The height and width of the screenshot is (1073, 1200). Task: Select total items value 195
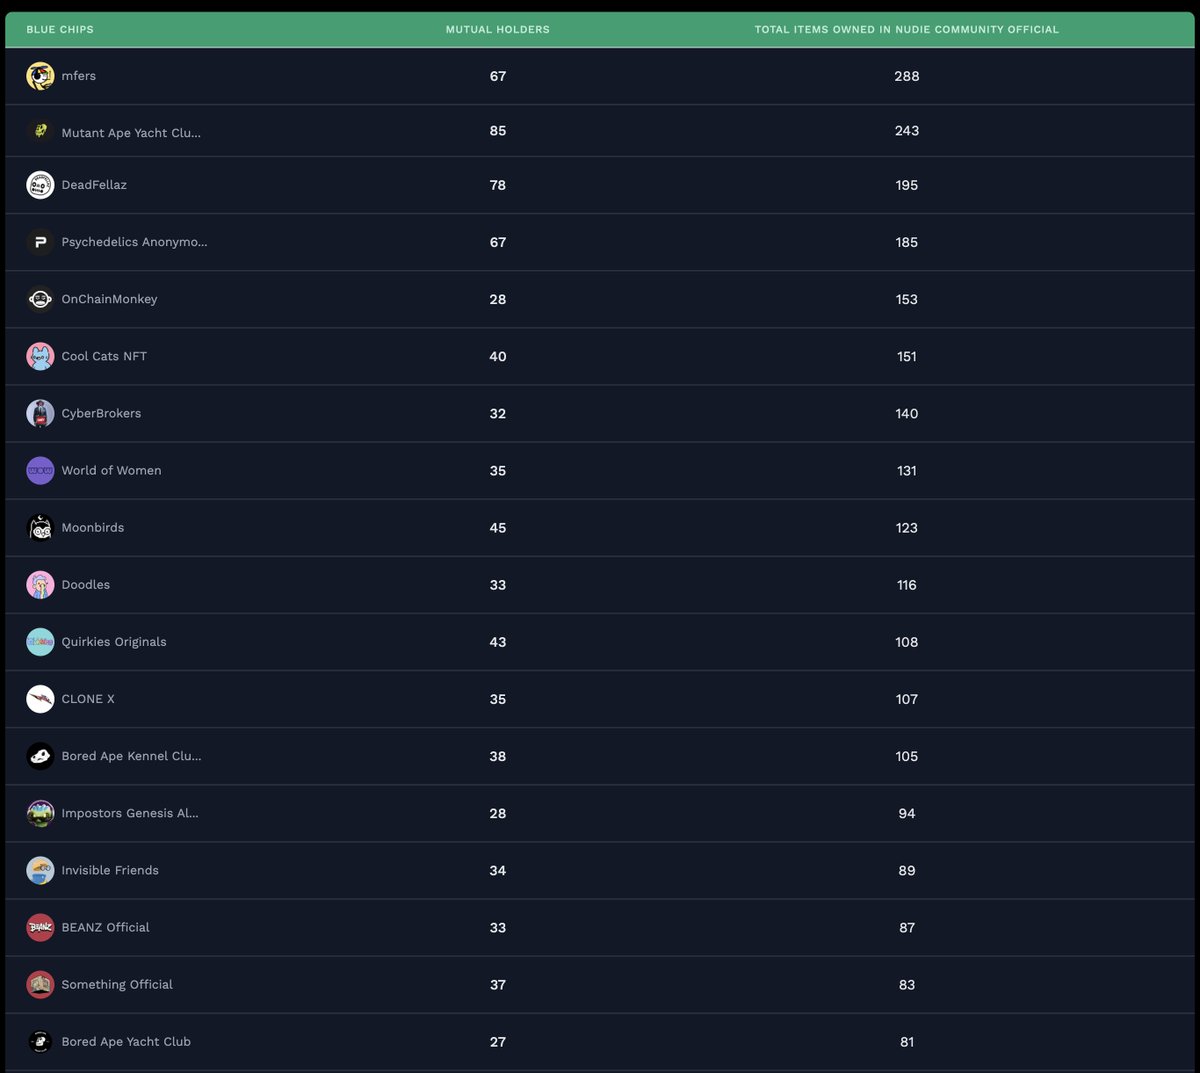907,185
